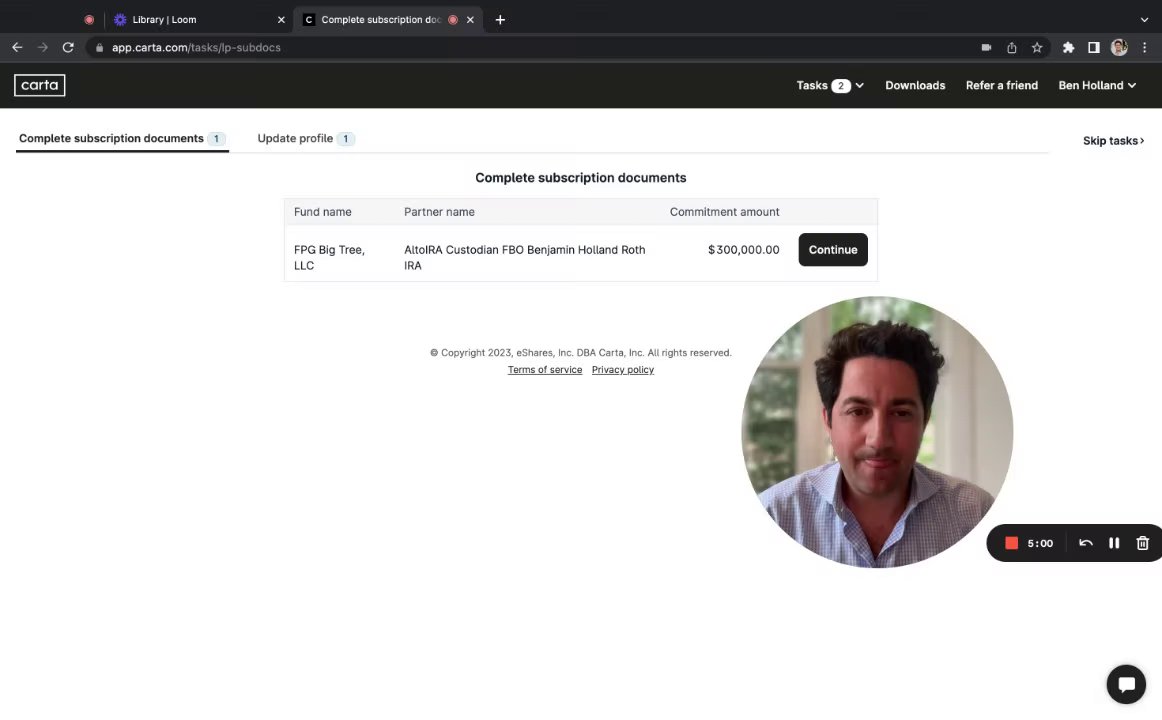Image resolution: width=1162 pixels, height=720 pixels.
Task: Open the Chrome profile avatar
Action: [x=1119, y=47]
